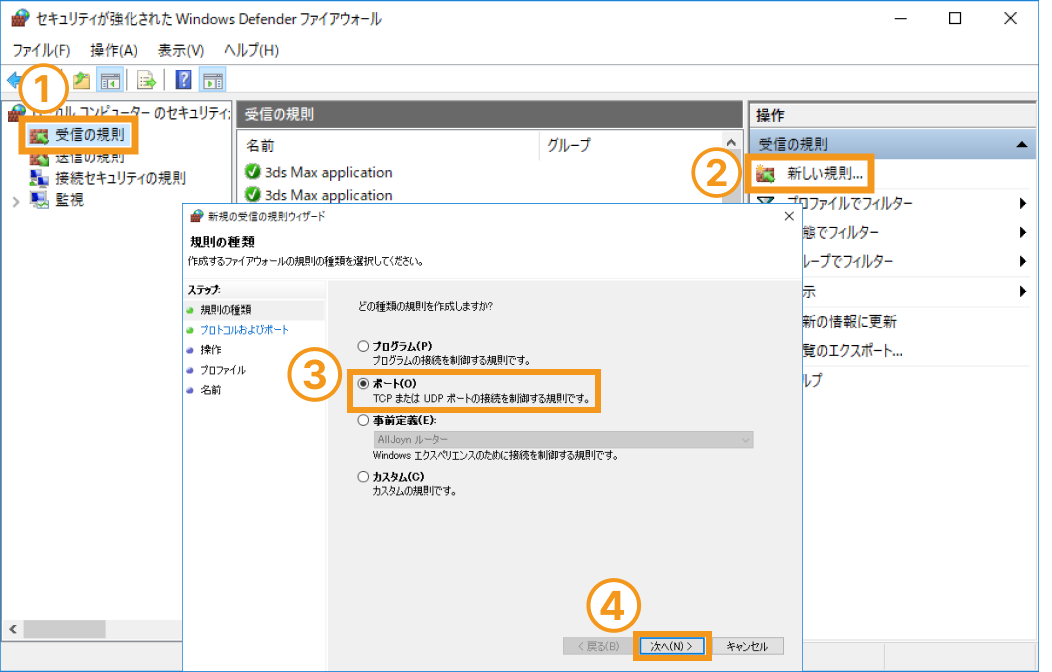Open submenu arrow for ループでフィルター

pyautogui.click(x=1022, y=262)
